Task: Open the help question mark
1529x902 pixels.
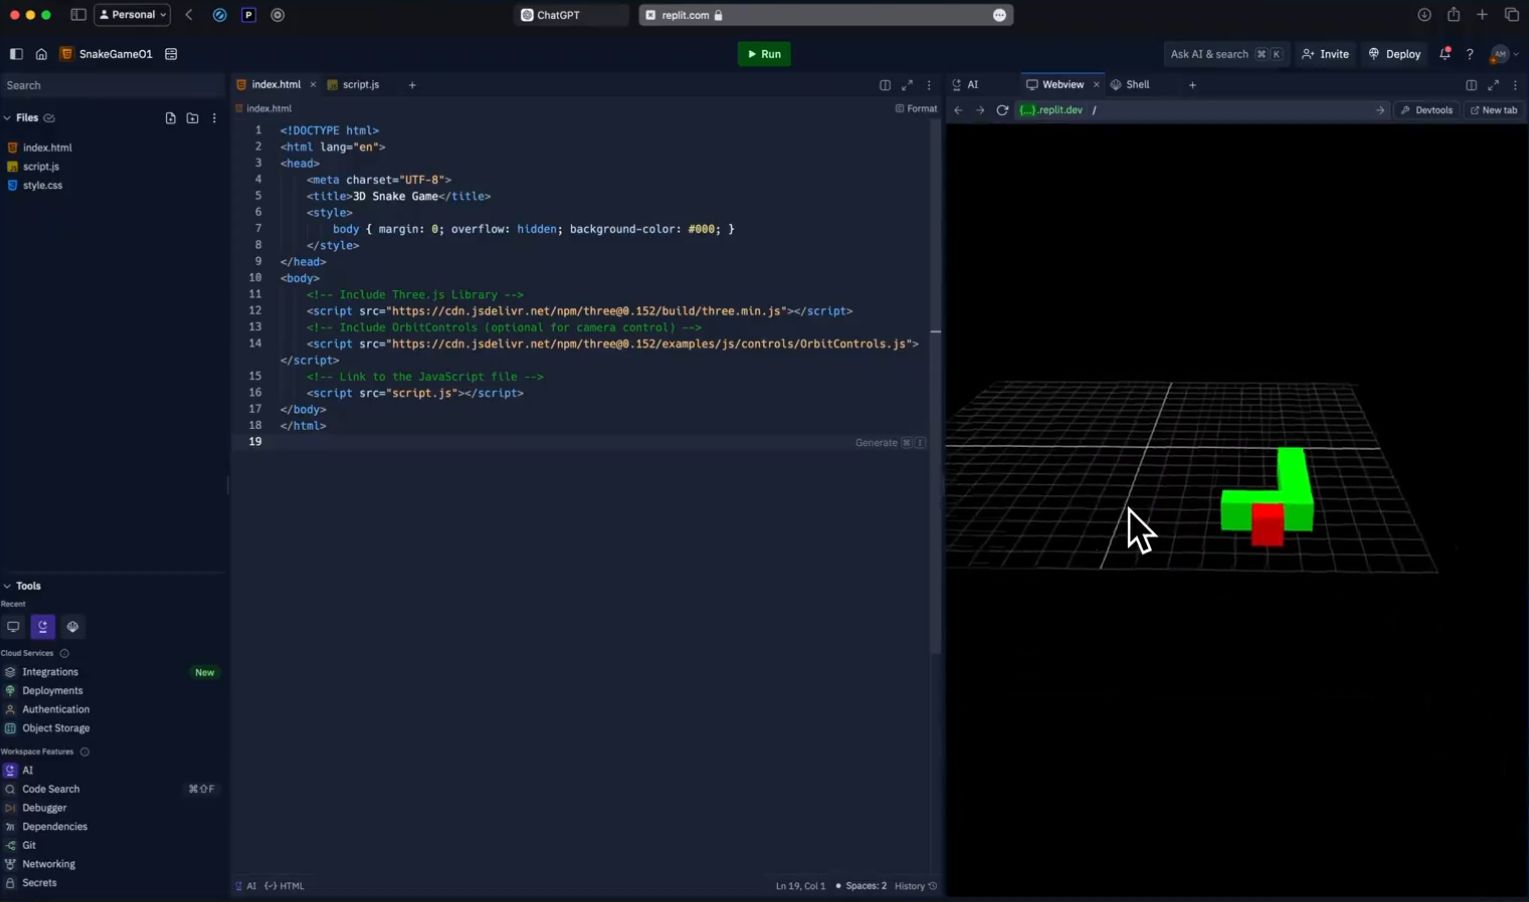Action: pos(1470,54)
